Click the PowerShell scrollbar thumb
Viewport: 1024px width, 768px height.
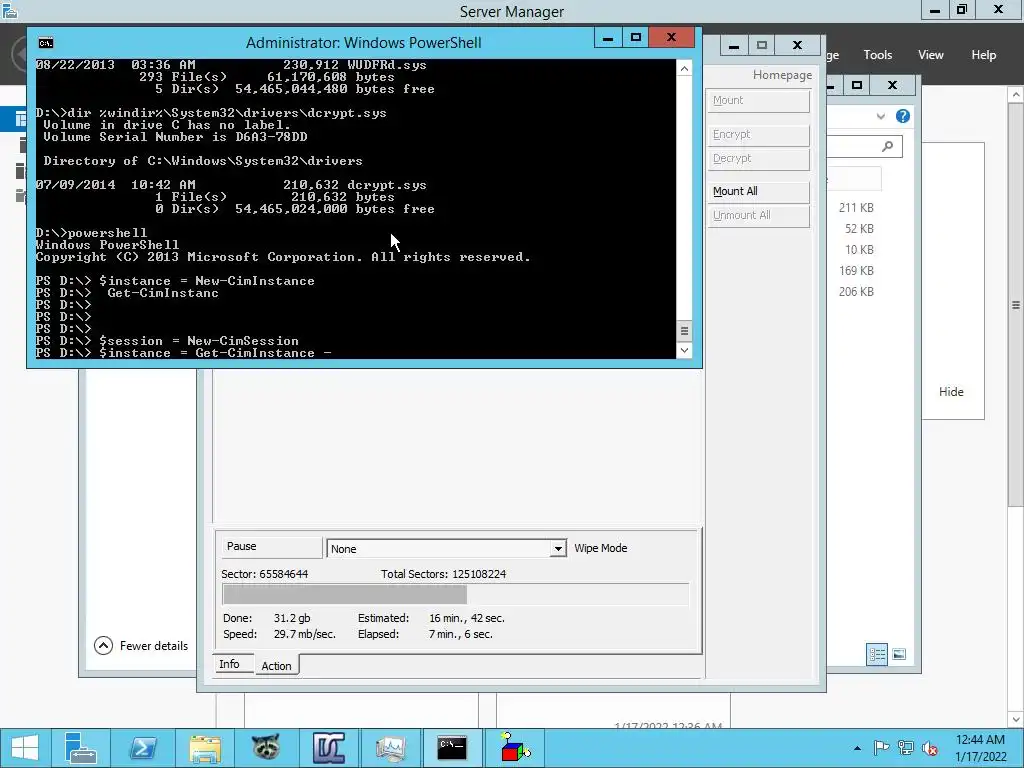684,331
